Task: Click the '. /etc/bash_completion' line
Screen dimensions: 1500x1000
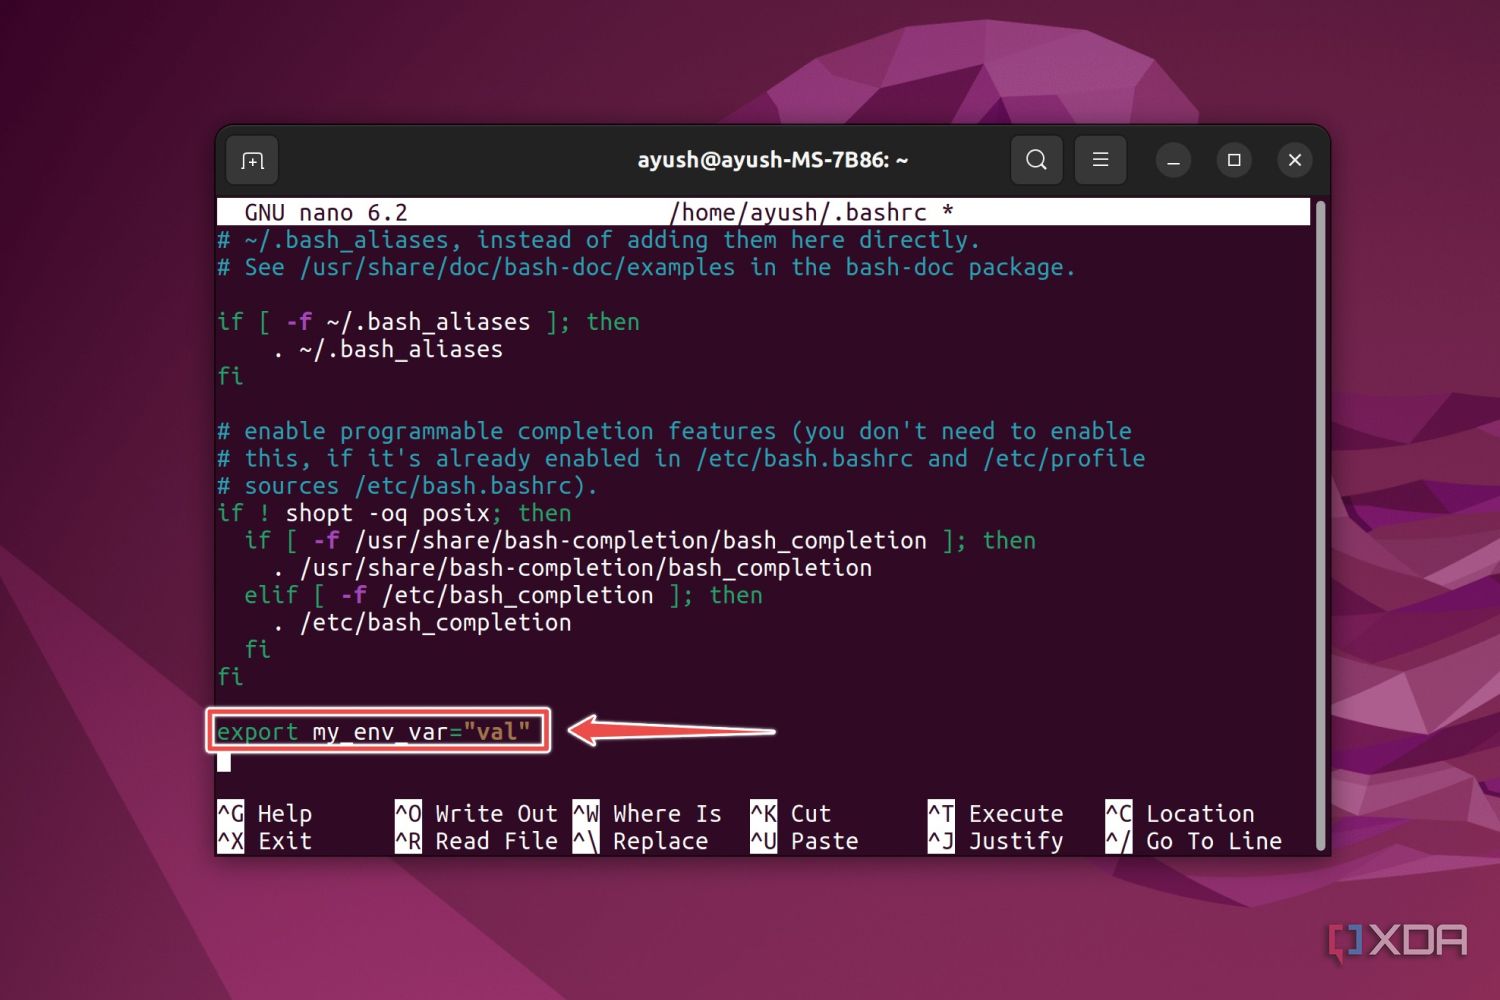Action: (x=422, y=623)
